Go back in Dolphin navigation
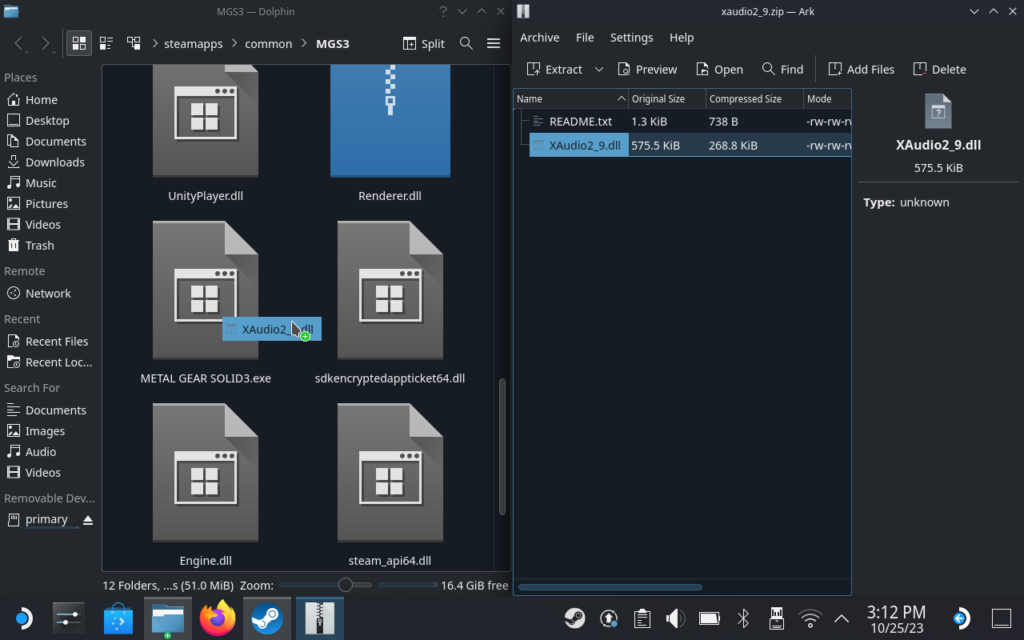The height and width of the screenshot is (640, 1024). (19, 44)
